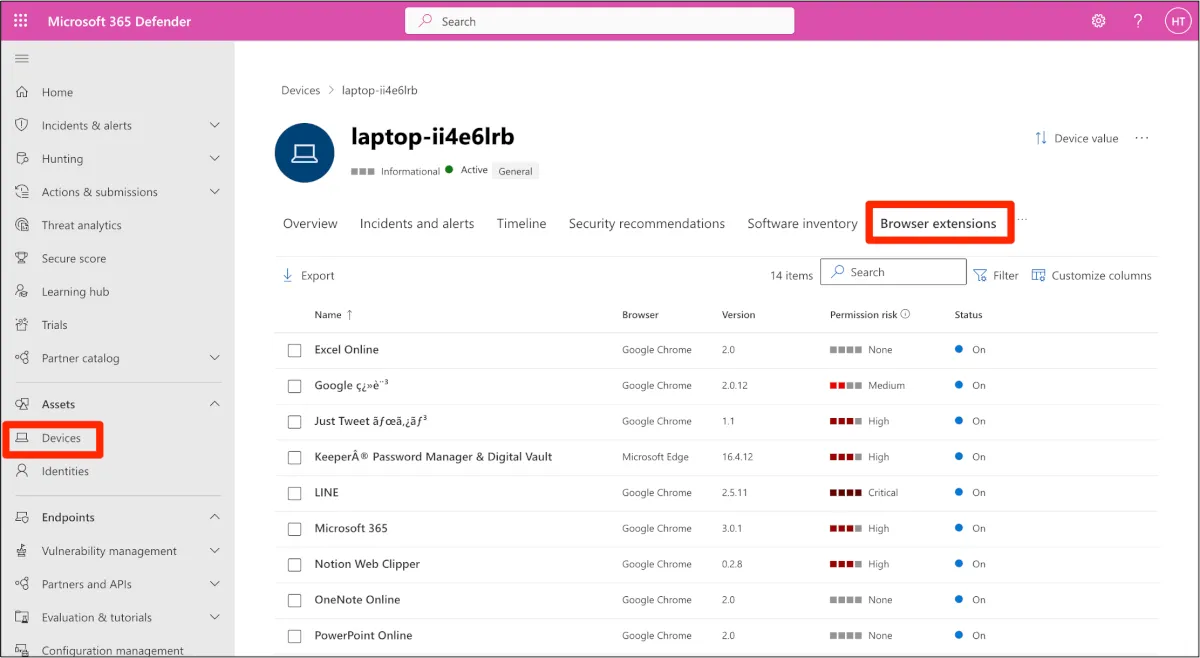The width and height of the screenshot is (1200, 658).
Task: Click the Device value button
Action: coord(1076,138)
